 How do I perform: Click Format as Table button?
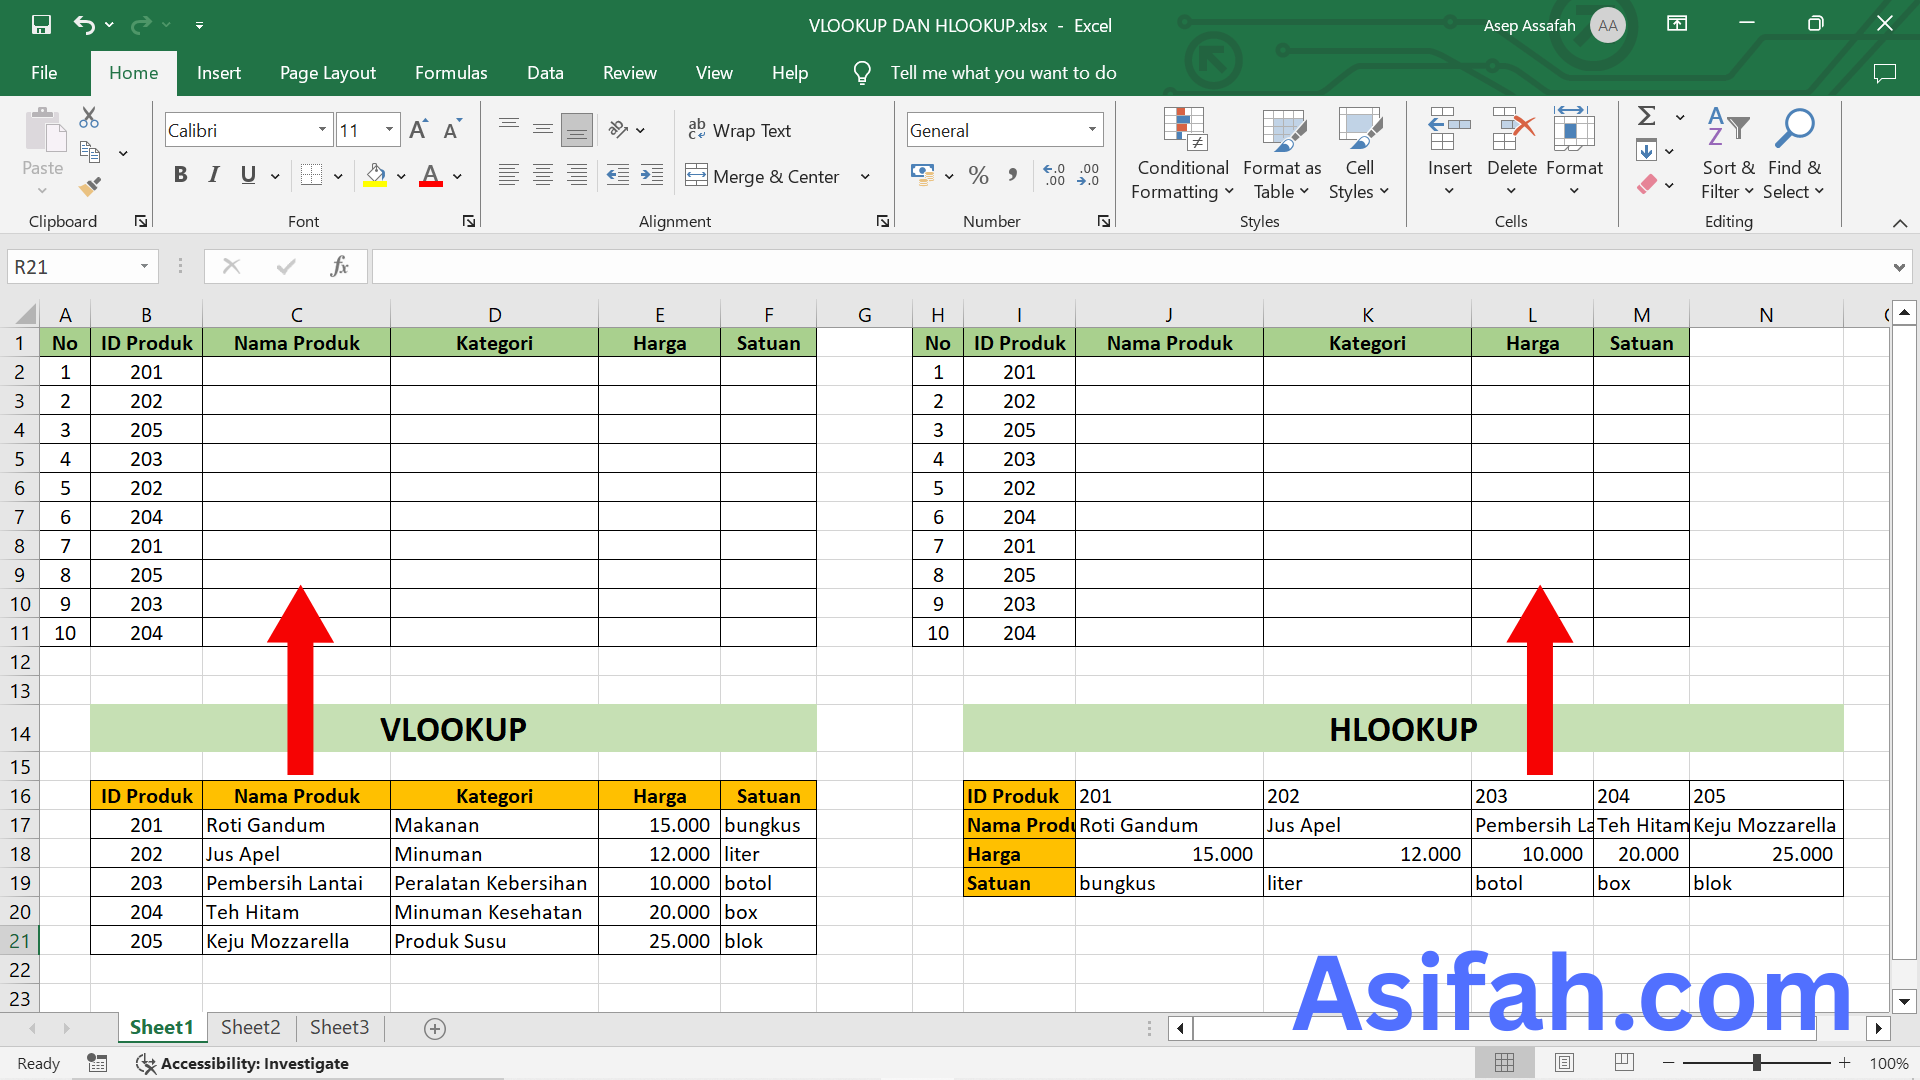tap(1282, 154)
